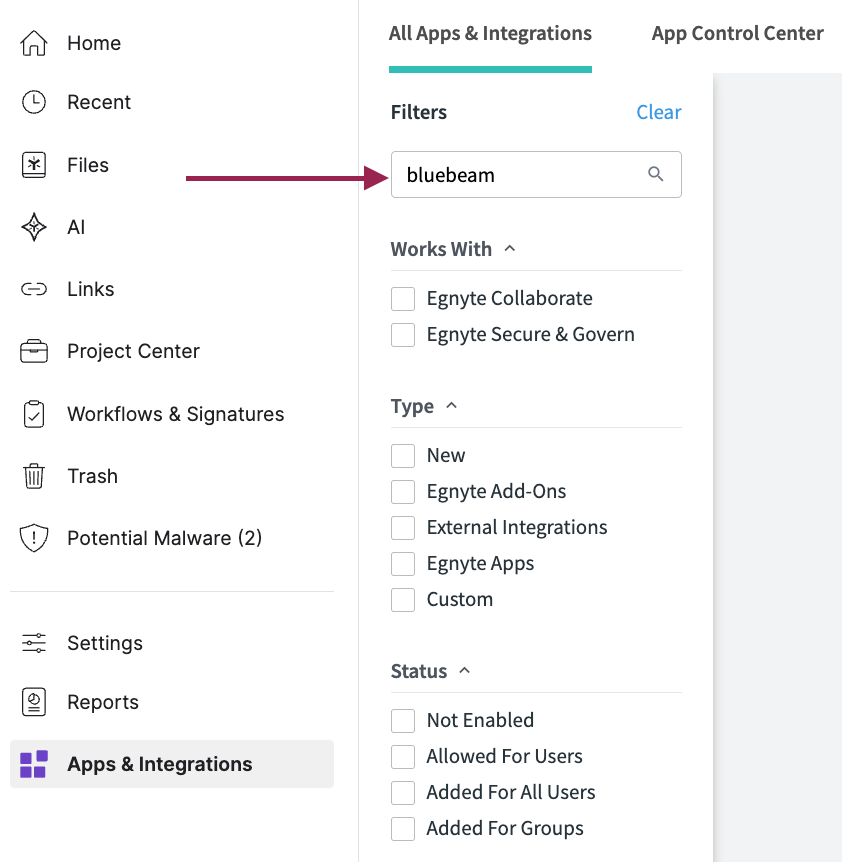Open Files in the sidebar
Viewport: 842px width, 862px height.
(x=88, y=165)
